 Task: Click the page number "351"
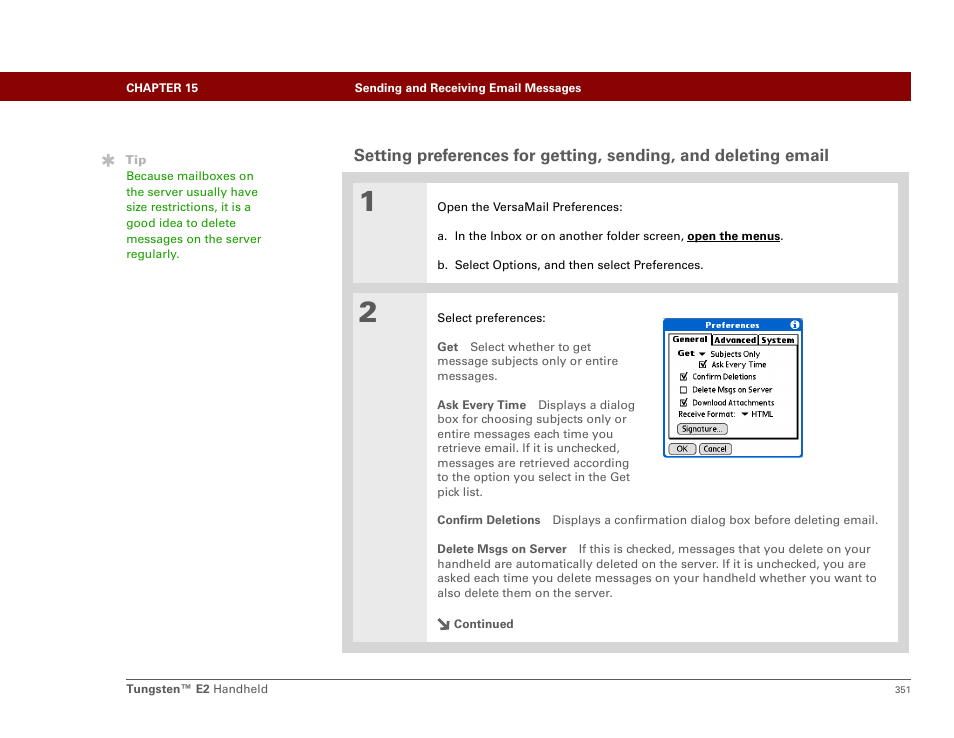coord(902,690)
